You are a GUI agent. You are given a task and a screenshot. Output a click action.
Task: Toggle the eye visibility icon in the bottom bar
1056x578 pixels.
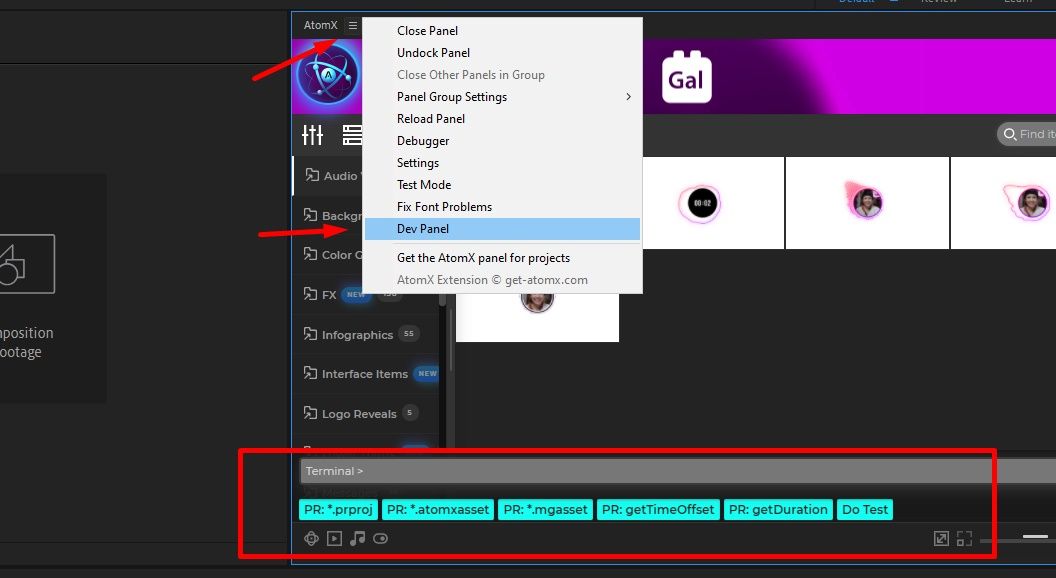pos(380,538)
